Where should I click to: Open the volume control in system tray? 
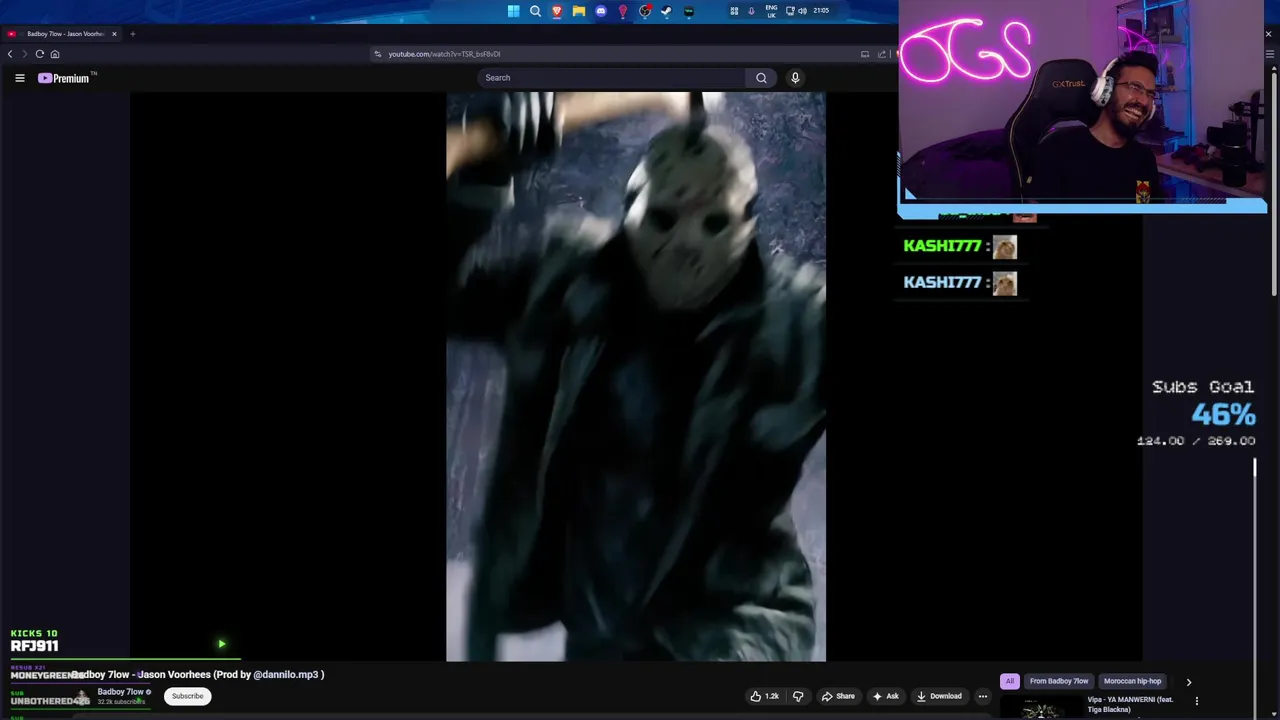[802, 11]
